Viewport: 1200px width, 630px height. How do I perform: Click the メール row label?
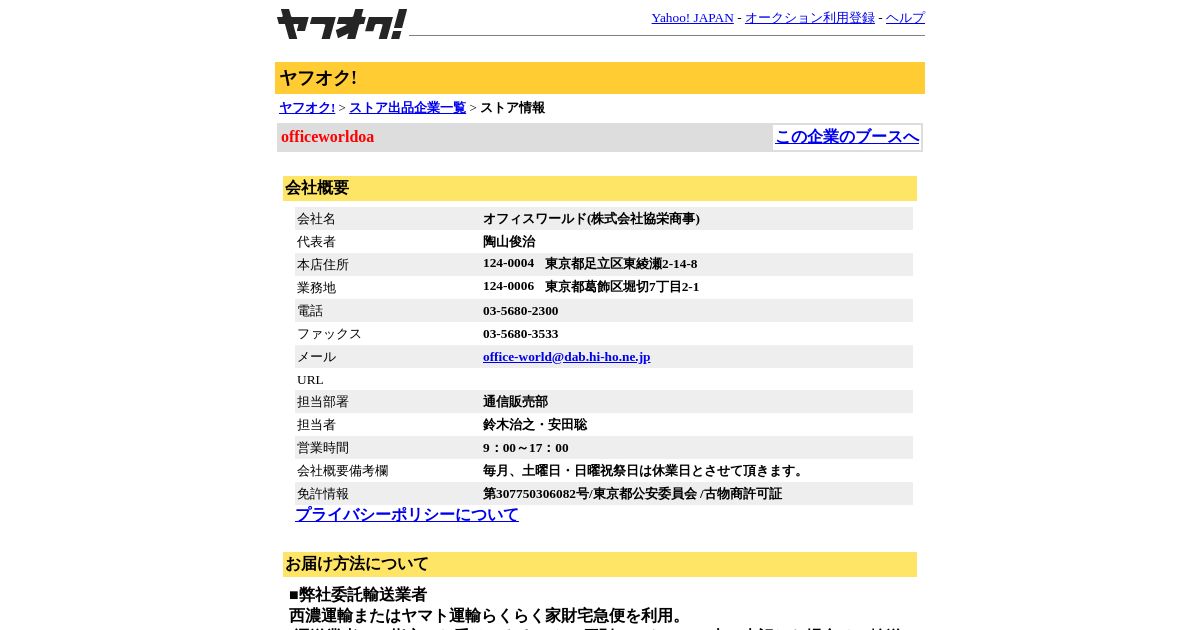coord(316,357)
